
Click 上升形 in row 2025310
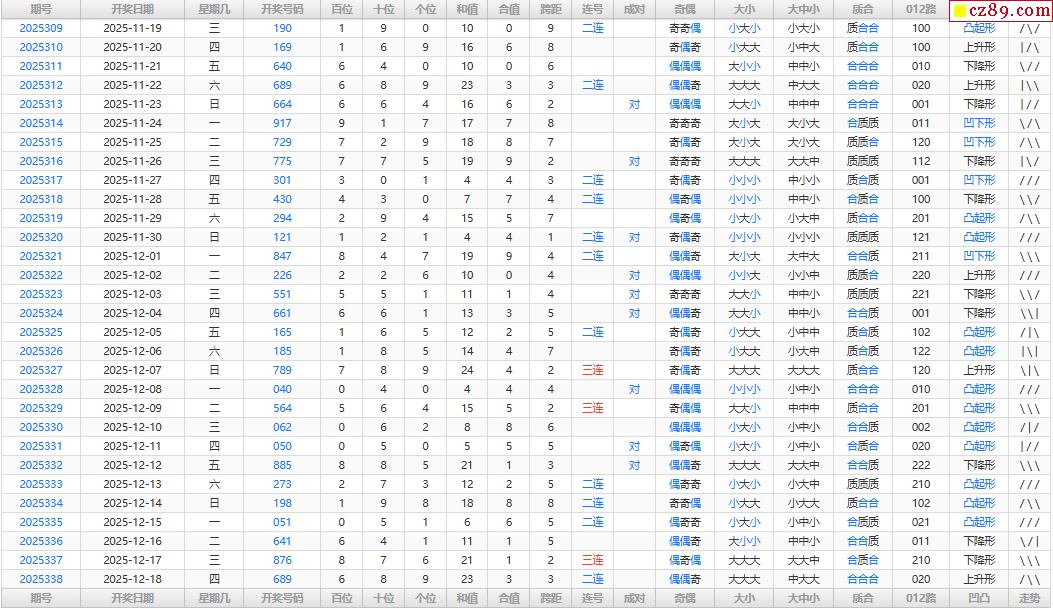pyautogui.click(x=980, y=47)
